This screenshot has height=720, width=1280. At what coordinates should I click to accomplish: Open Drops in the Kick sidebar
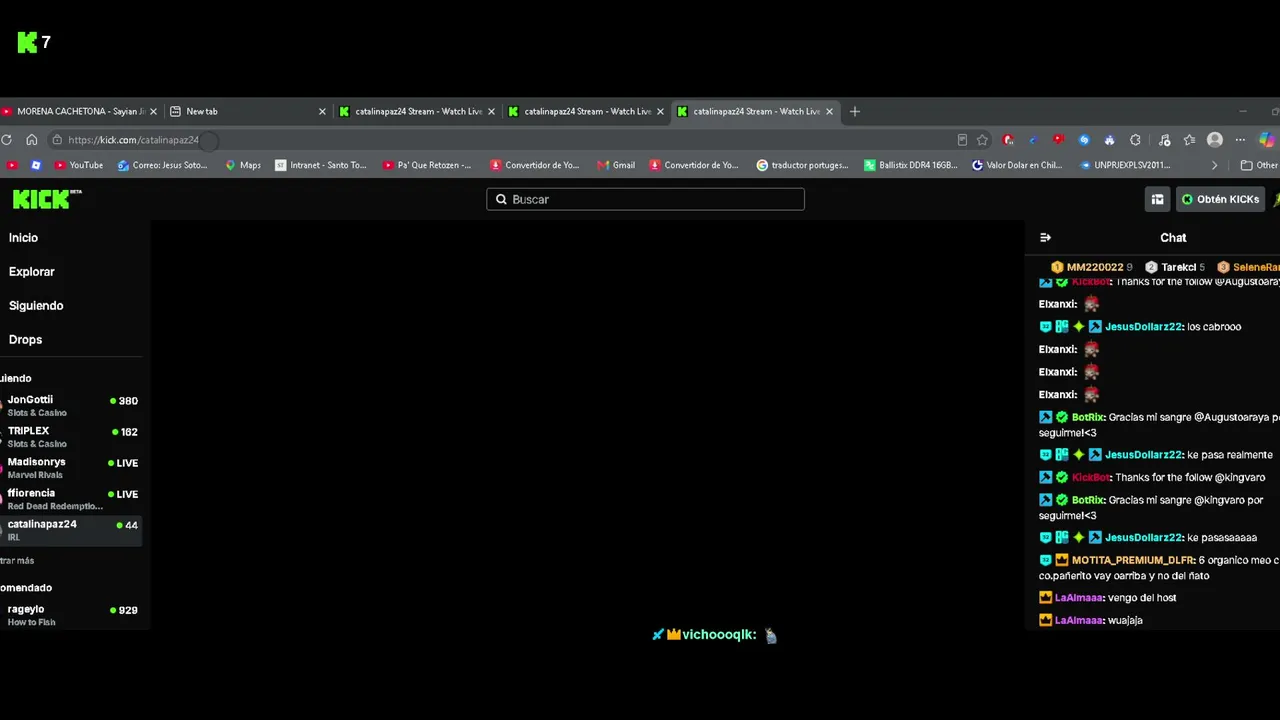[25, 340]
